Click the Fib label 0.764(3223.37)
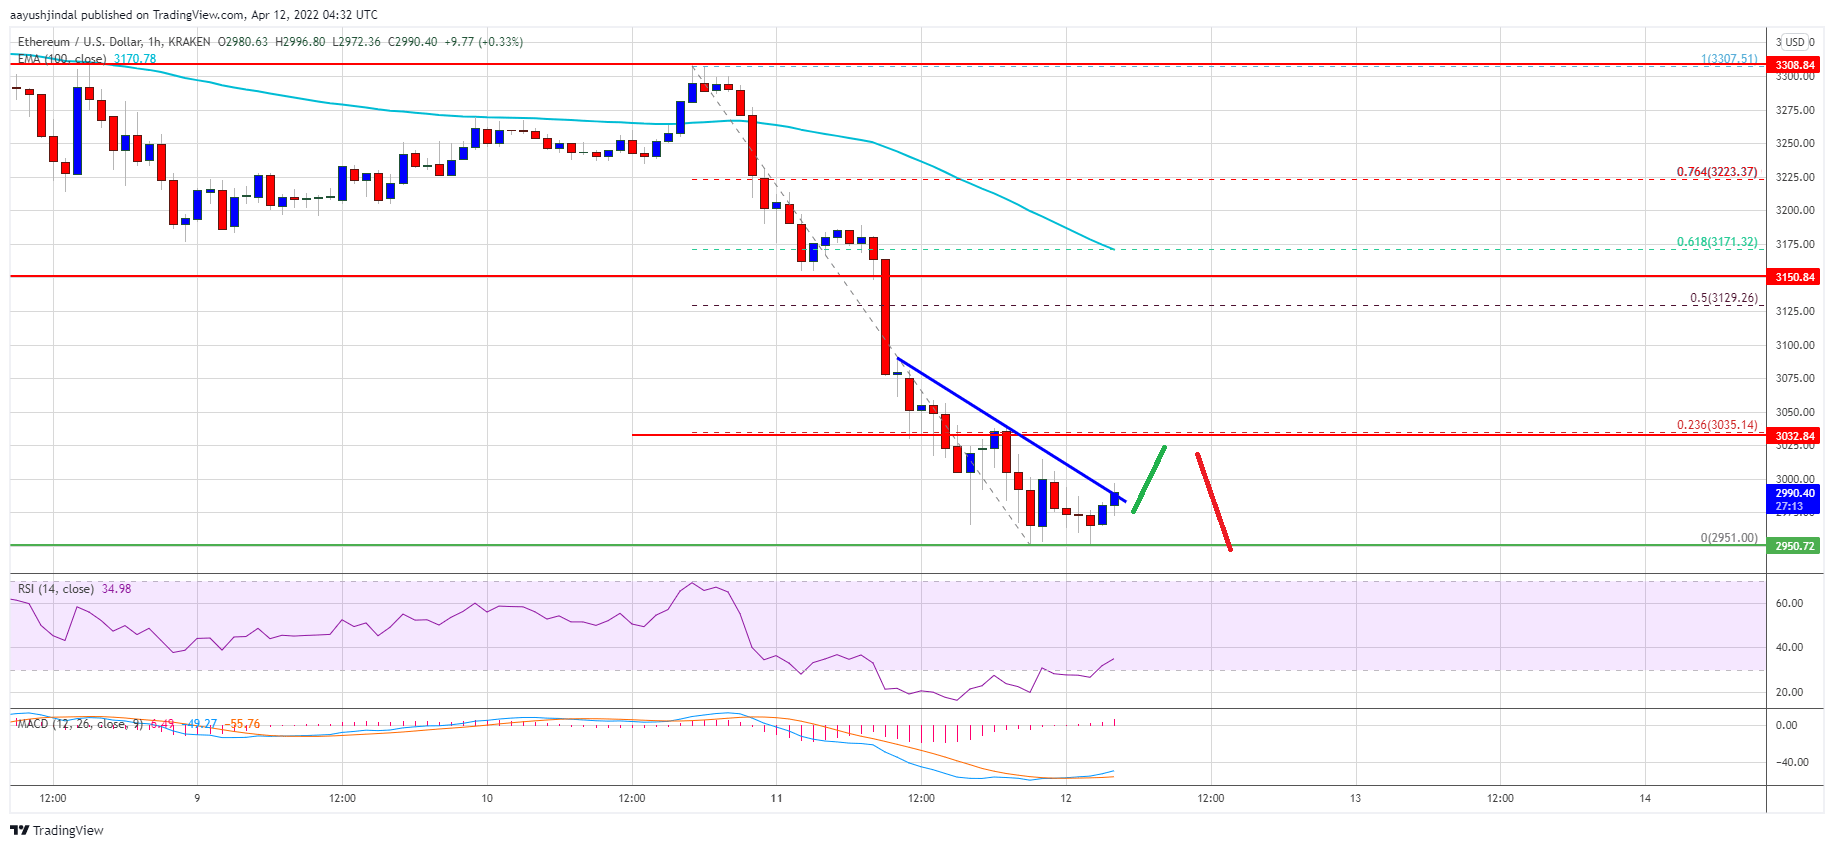The height and width of the screenshot is (848, 1834). click(1717, 172)
